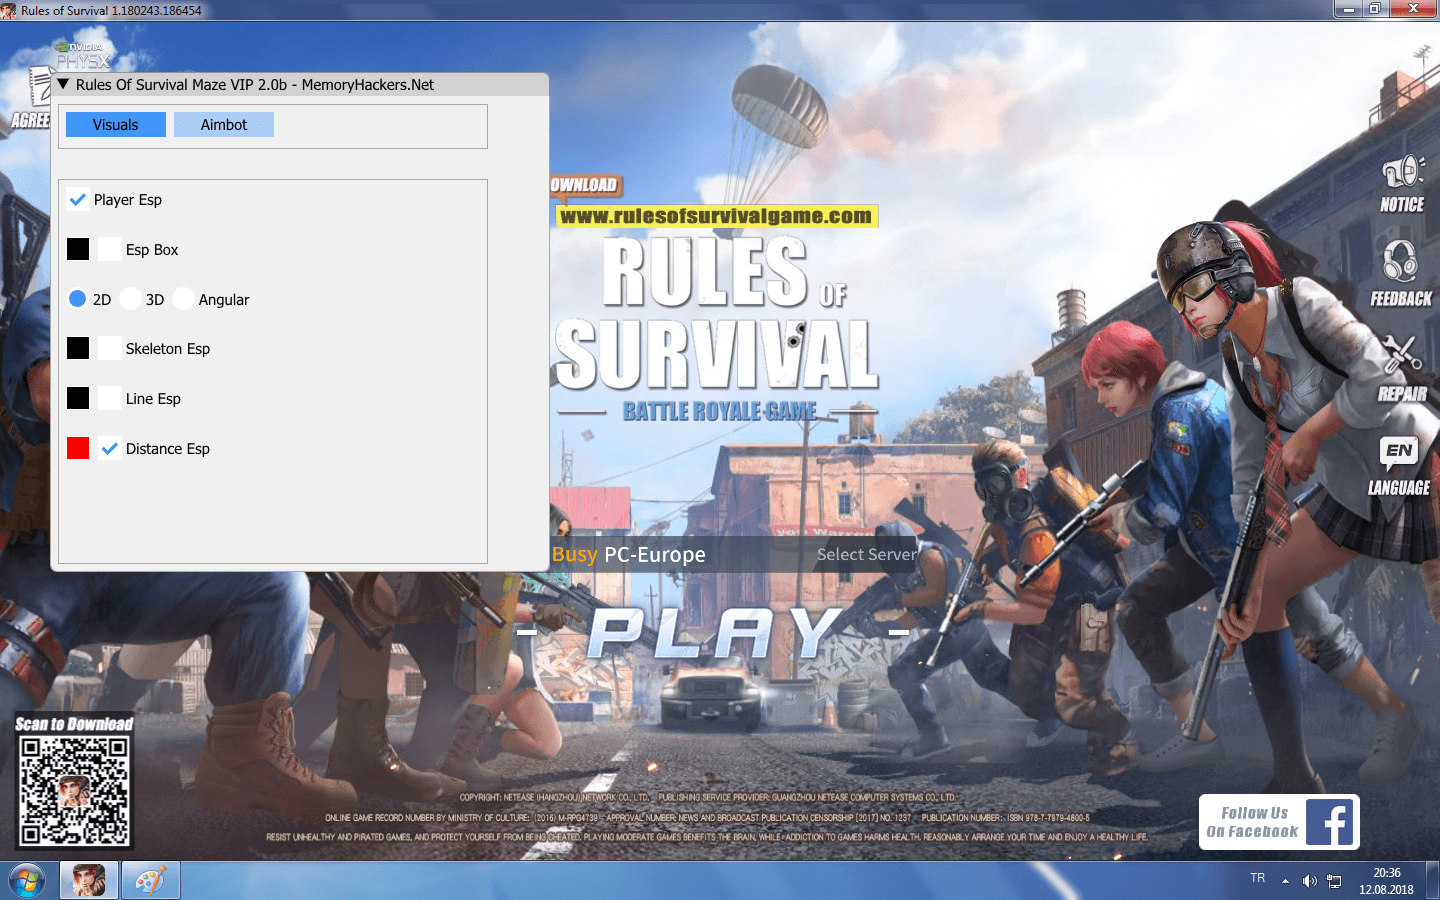Collapse the Maze VIP panel triangle
1440x900 pixels.
[63, 84]
